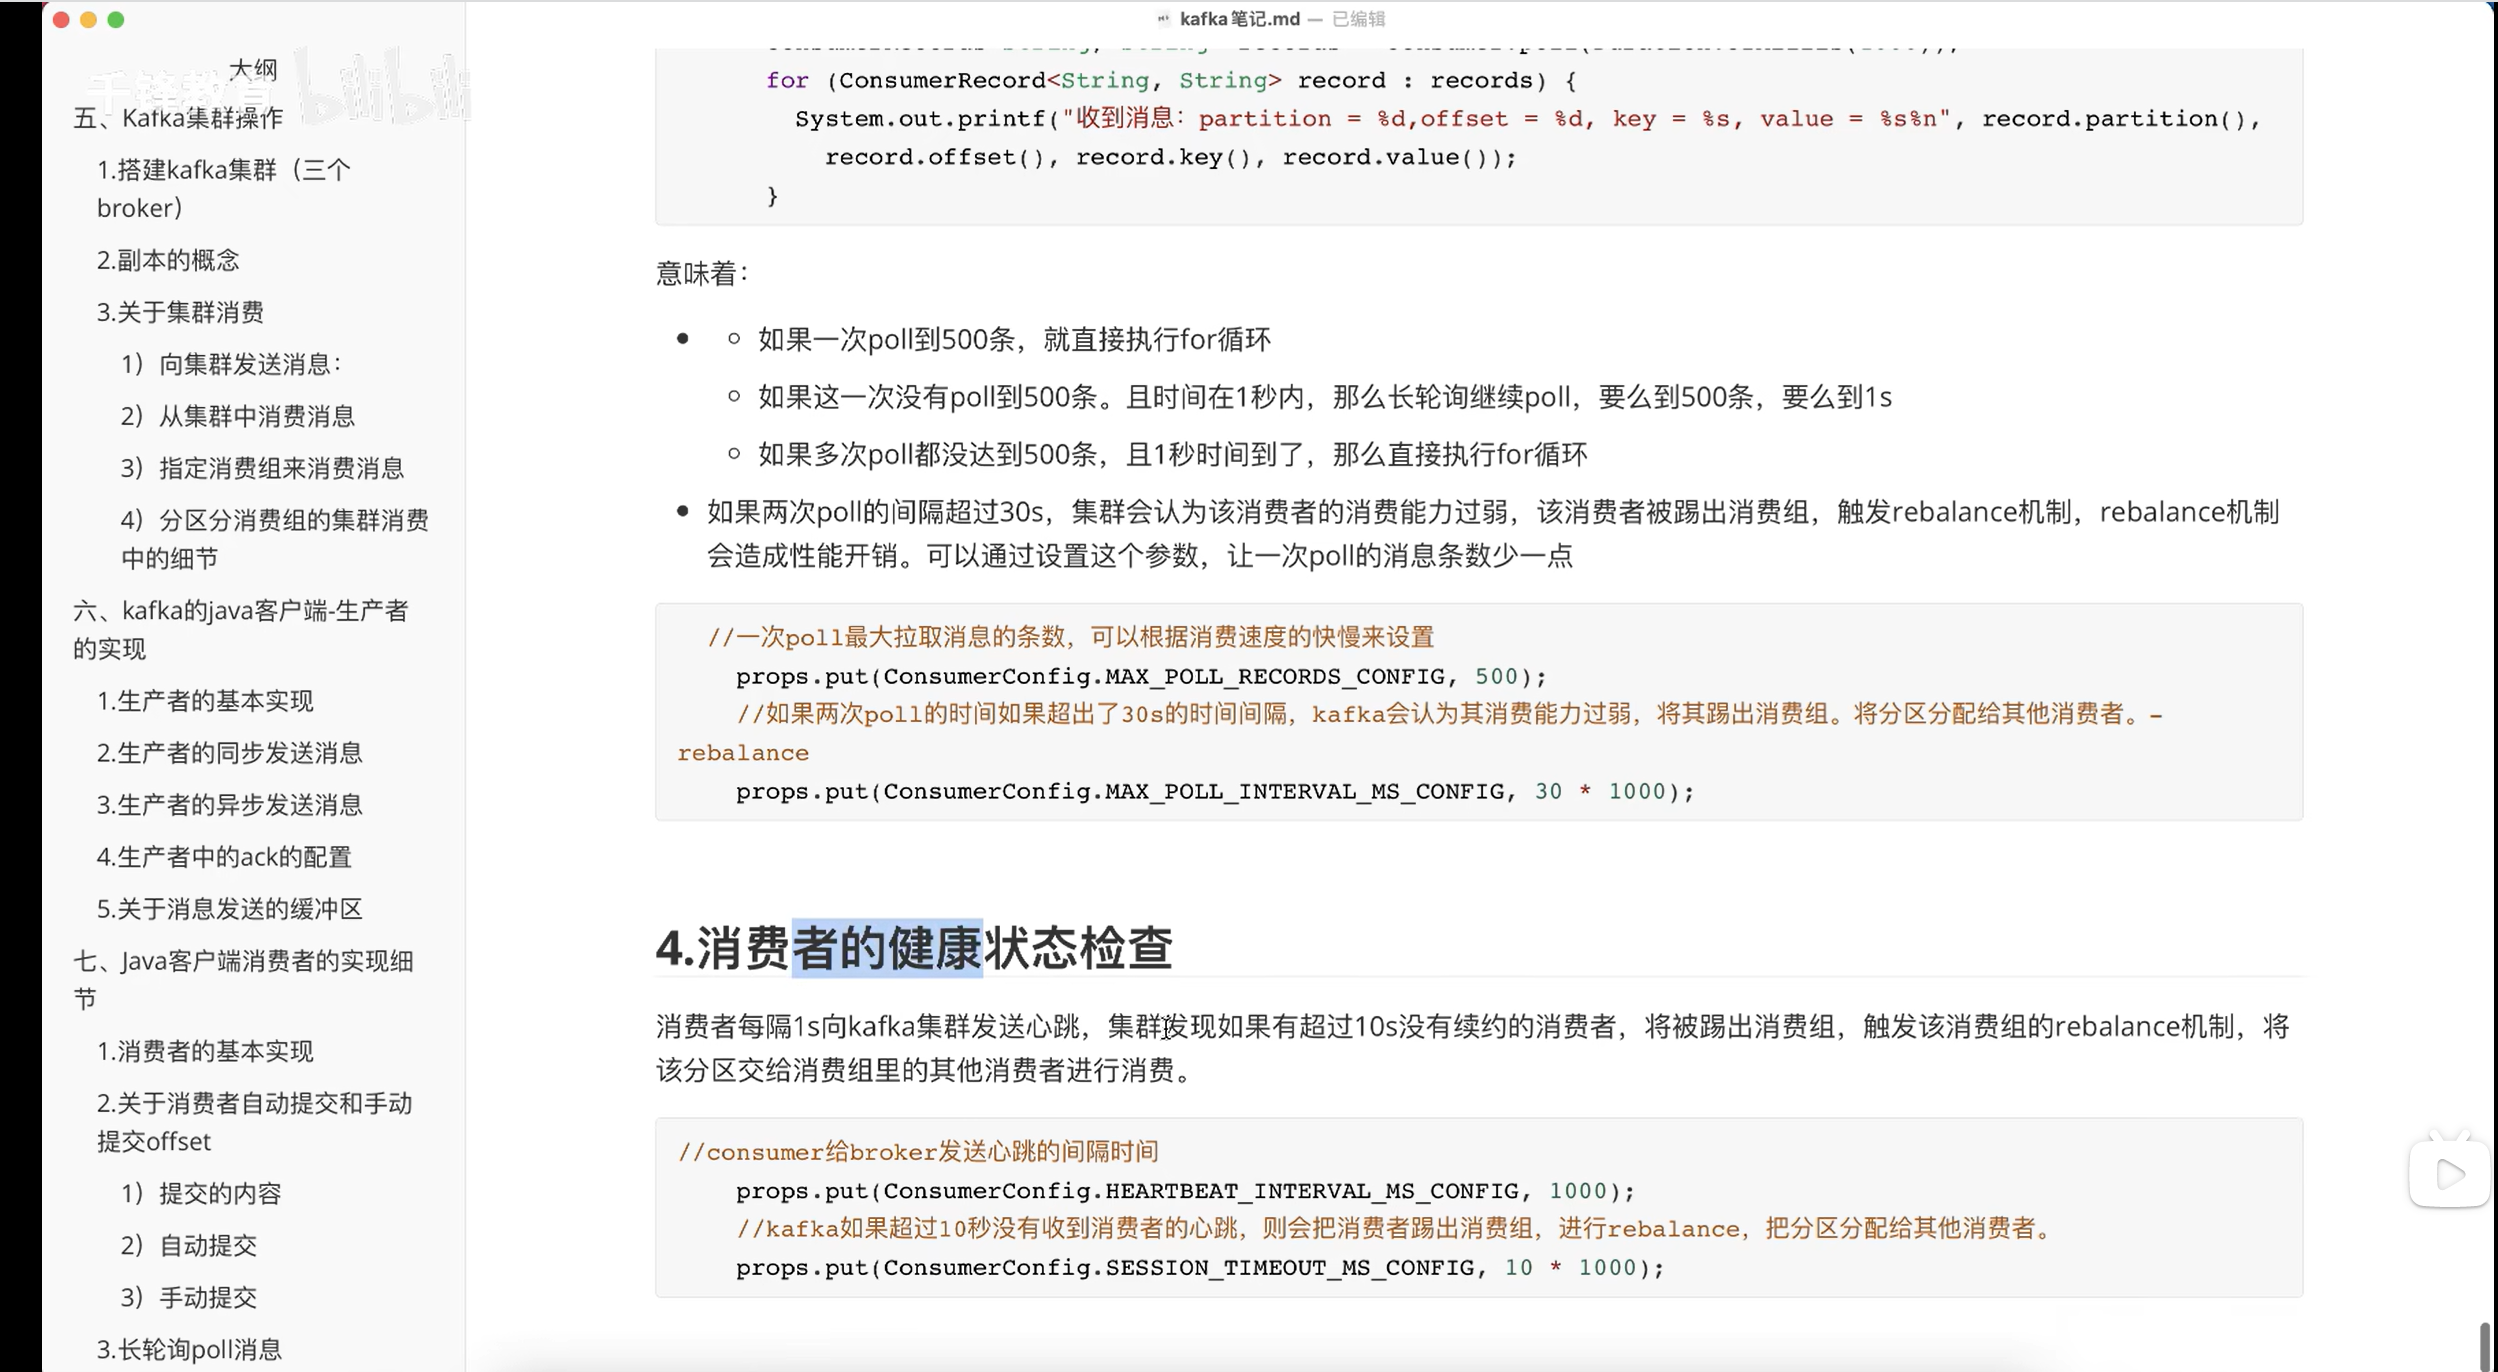Click the 大纲 outline panel title

pos(254,68)
